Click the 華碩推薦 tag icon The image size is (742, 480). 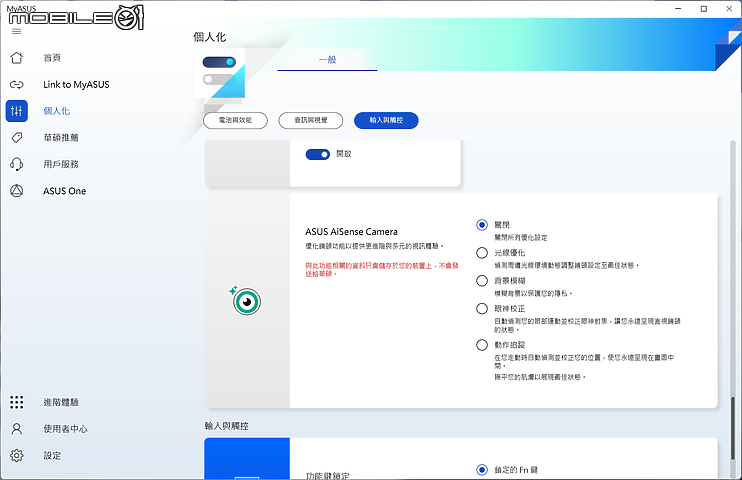(x=17, y=138)
